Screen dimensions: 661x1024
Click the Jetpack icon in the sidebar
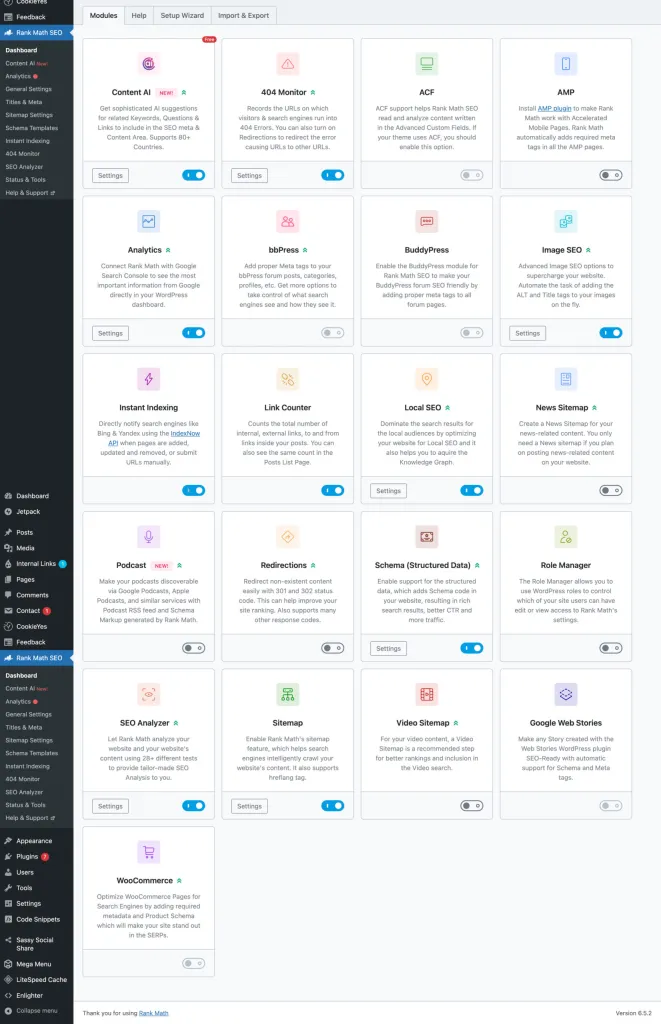(8, 512)
